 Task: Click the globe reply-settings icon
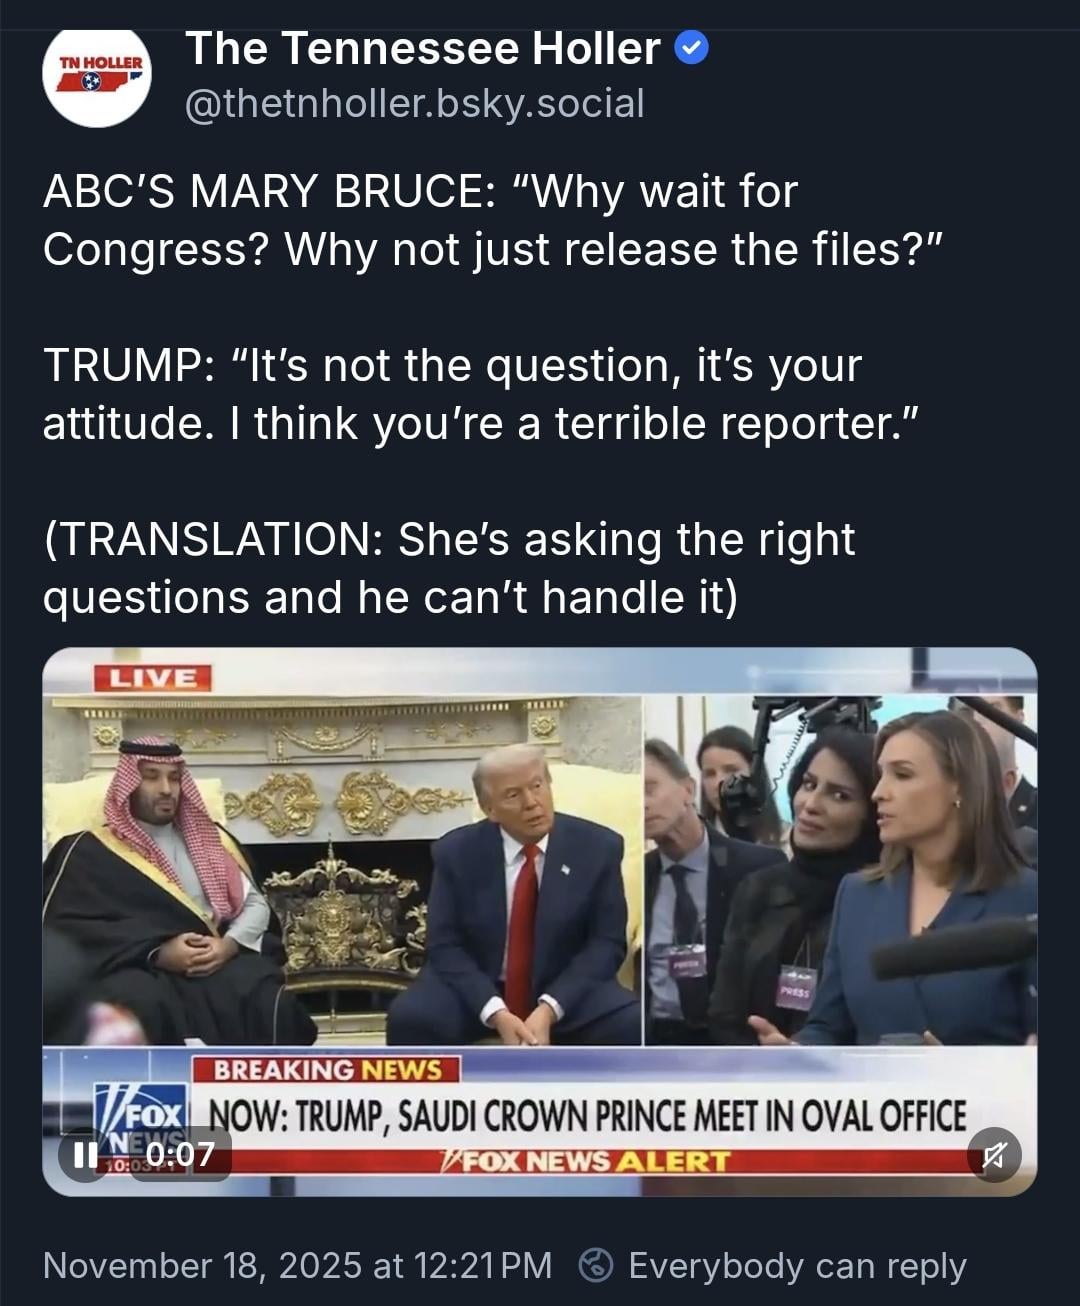point(596,1265)
